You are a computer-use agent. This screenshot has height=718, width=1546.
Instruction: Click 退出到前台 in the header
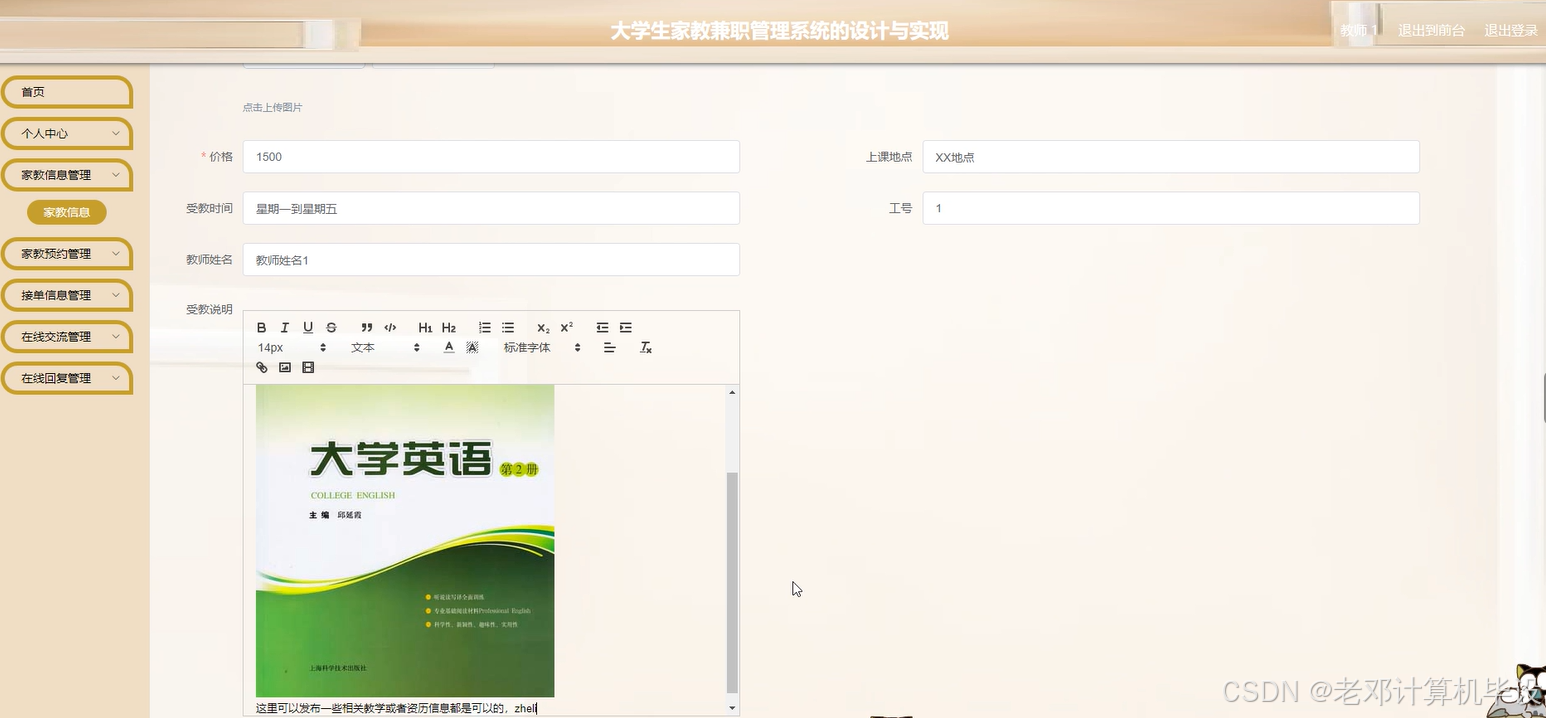1431,31
